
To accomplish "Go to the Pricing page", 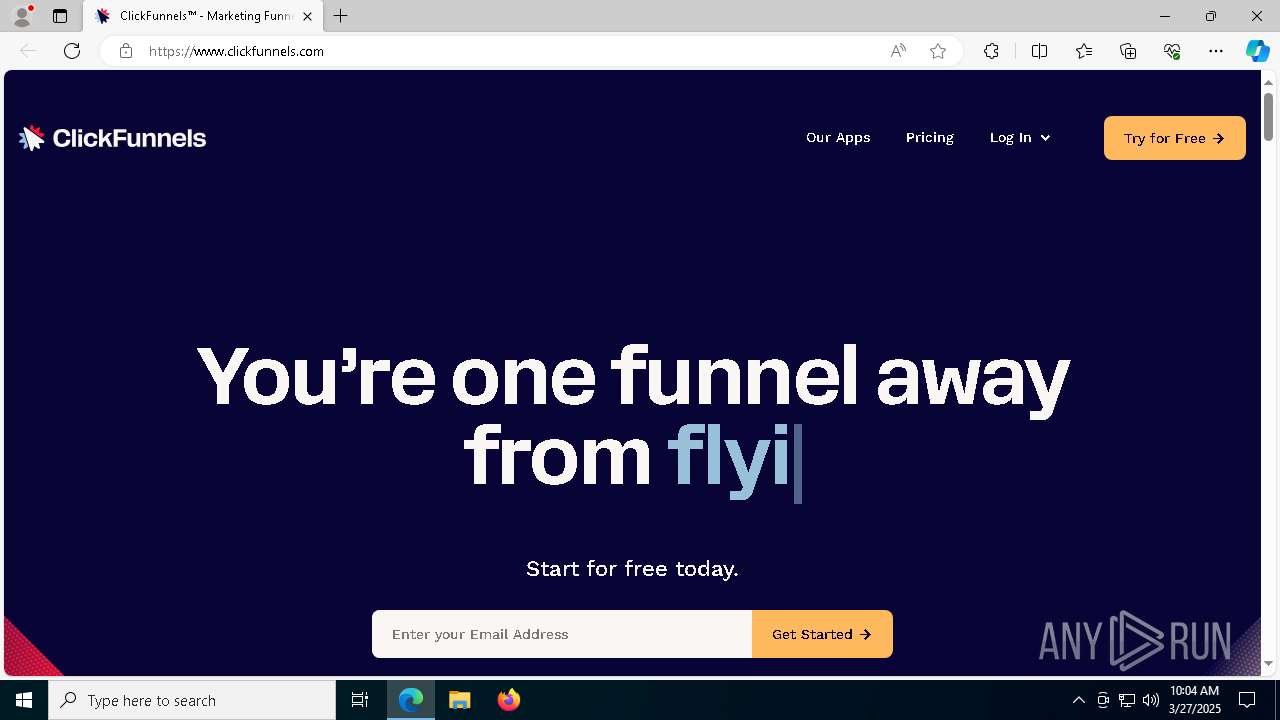I will coord(930,138).
